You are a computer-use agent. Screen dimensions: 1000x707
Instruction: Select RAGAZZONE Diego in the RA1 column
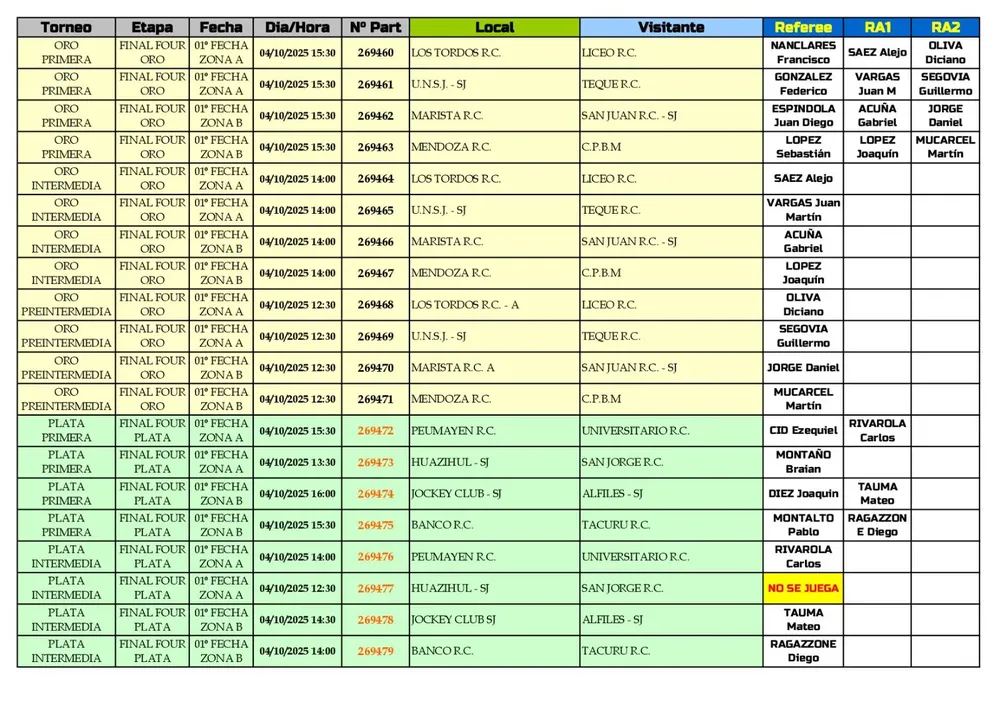876,526
